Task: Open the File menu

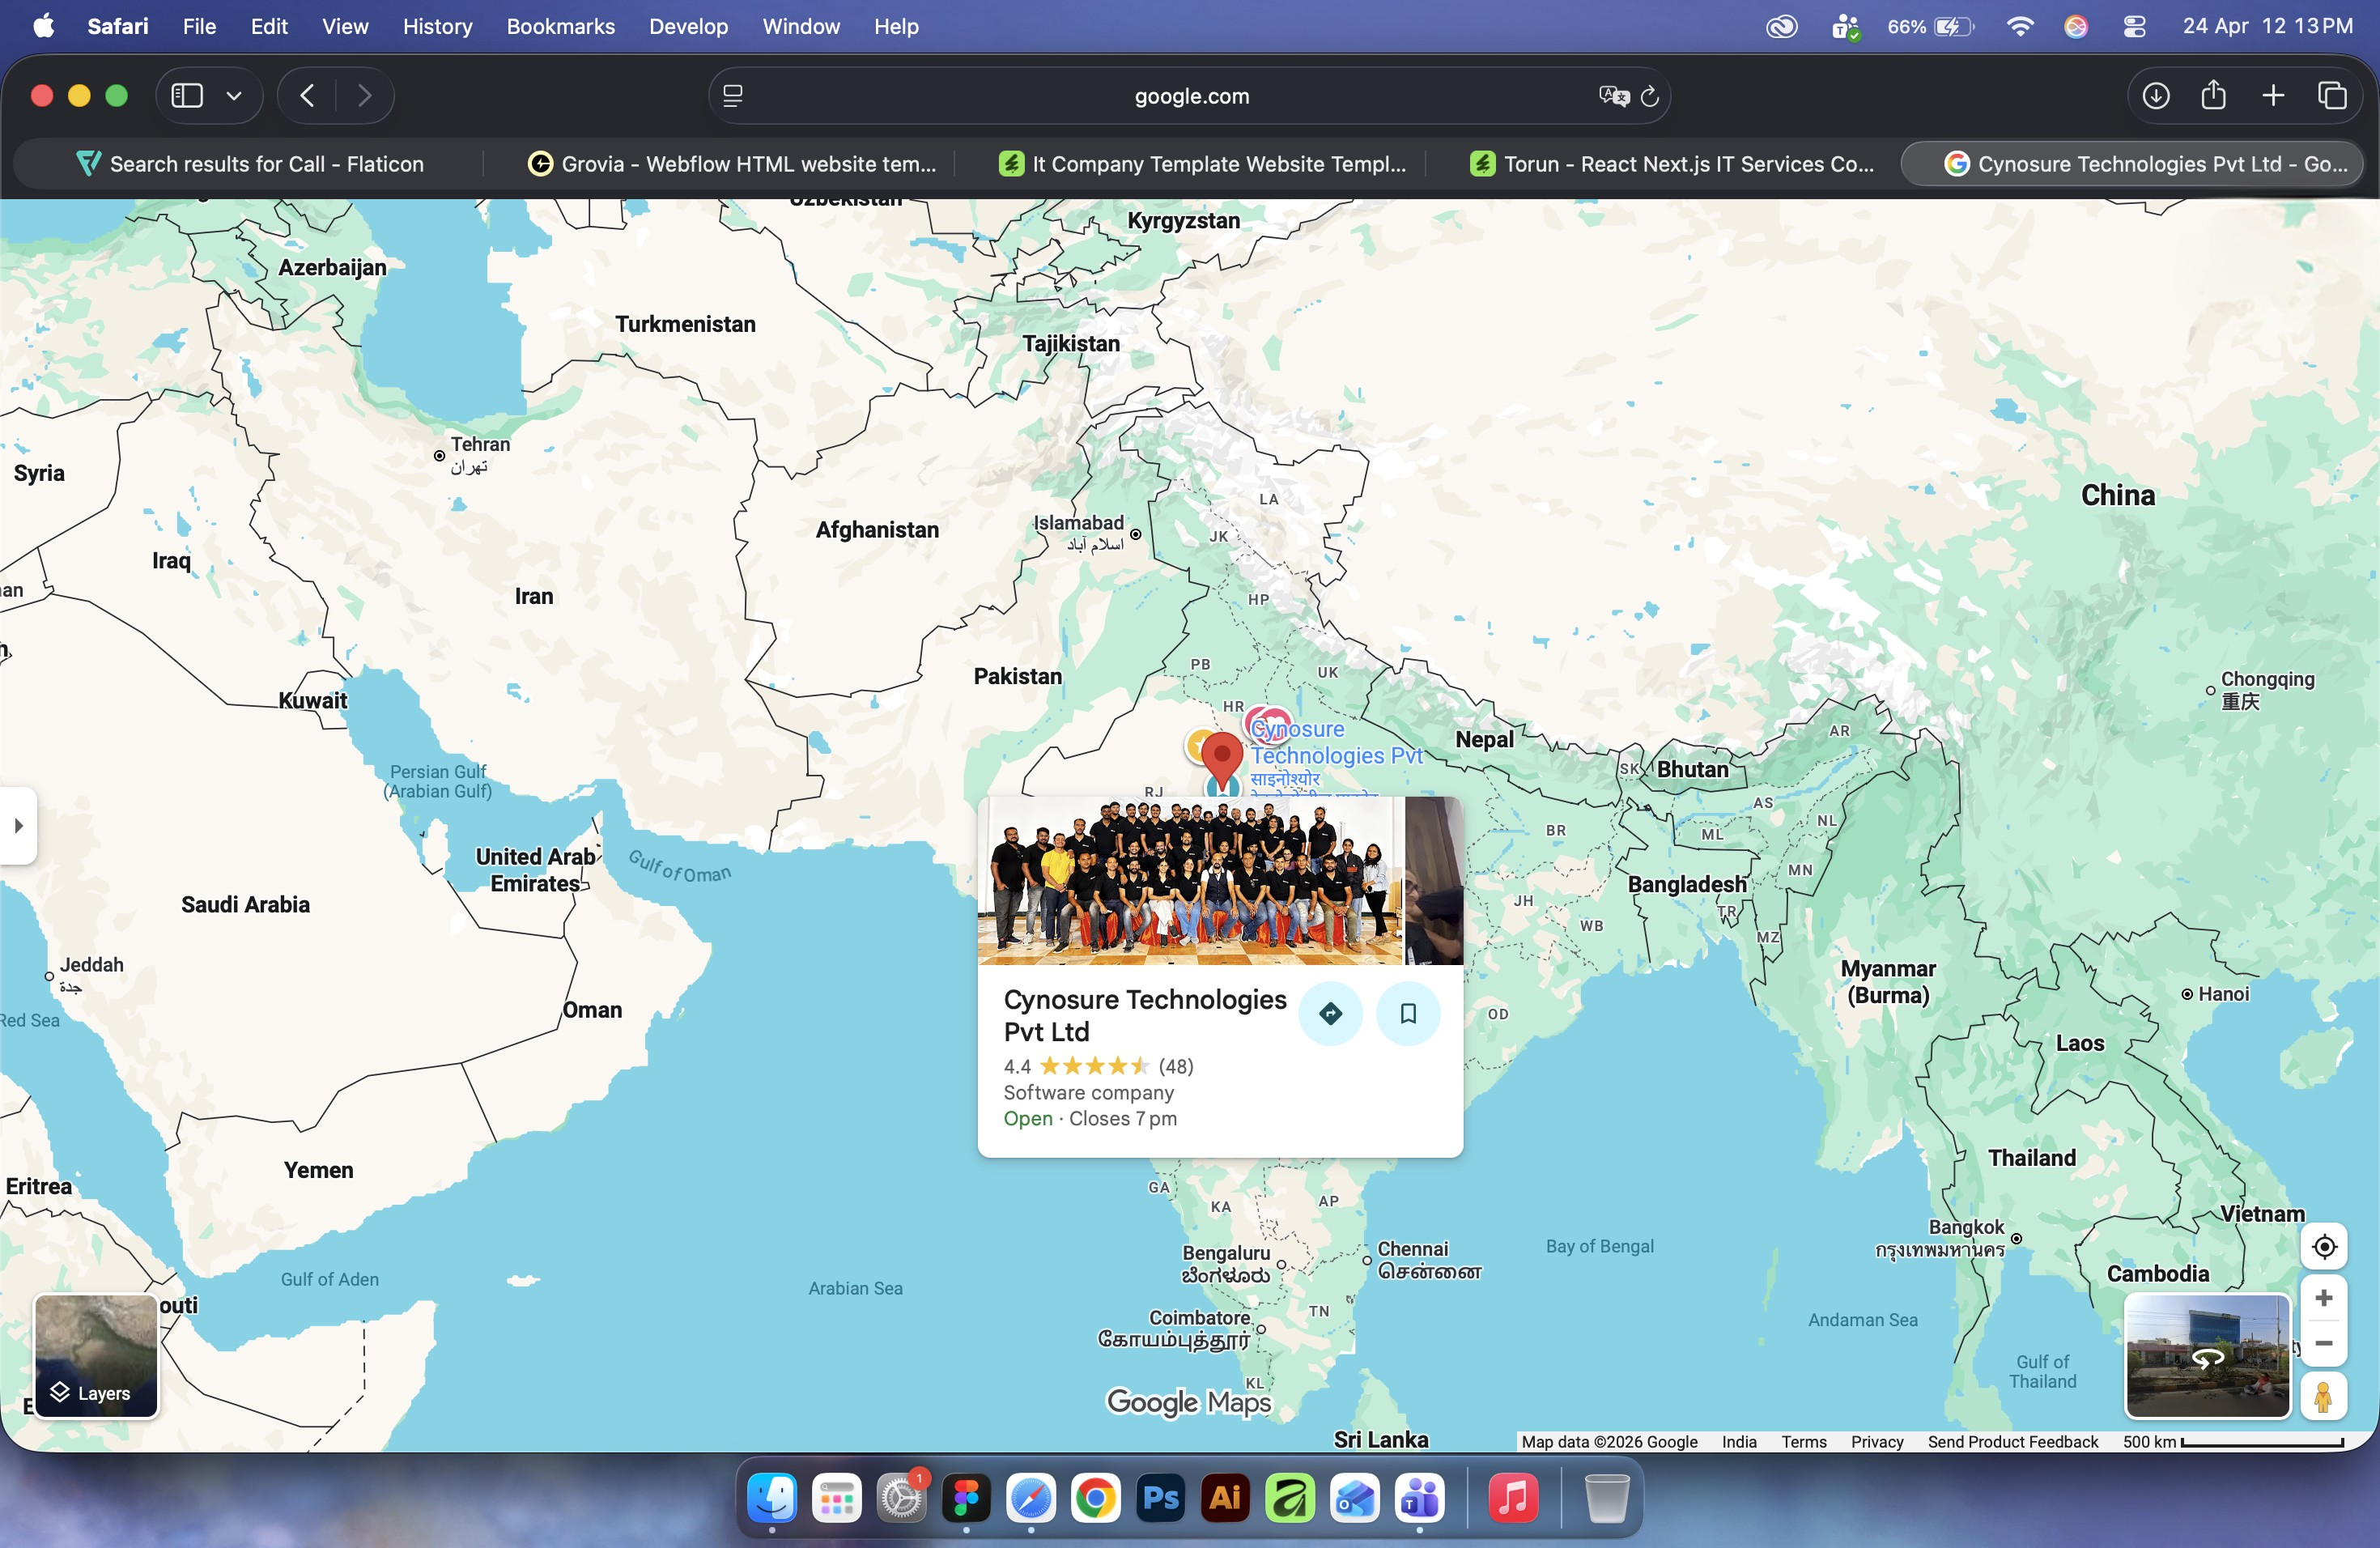Action: tap(199, 26)
